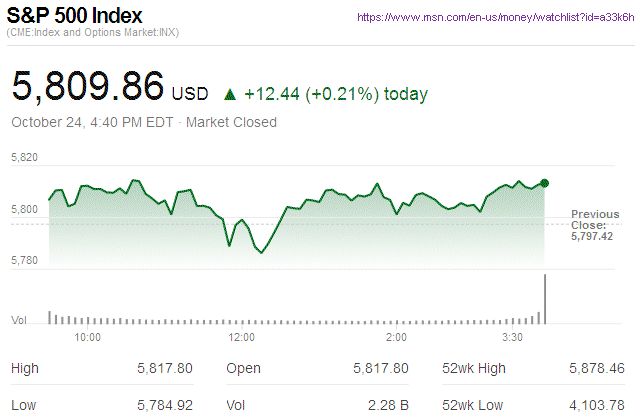Click the +12.44 (+0.21%) today change
This screenshot has height=420, width=640.
tap(336, 95)
